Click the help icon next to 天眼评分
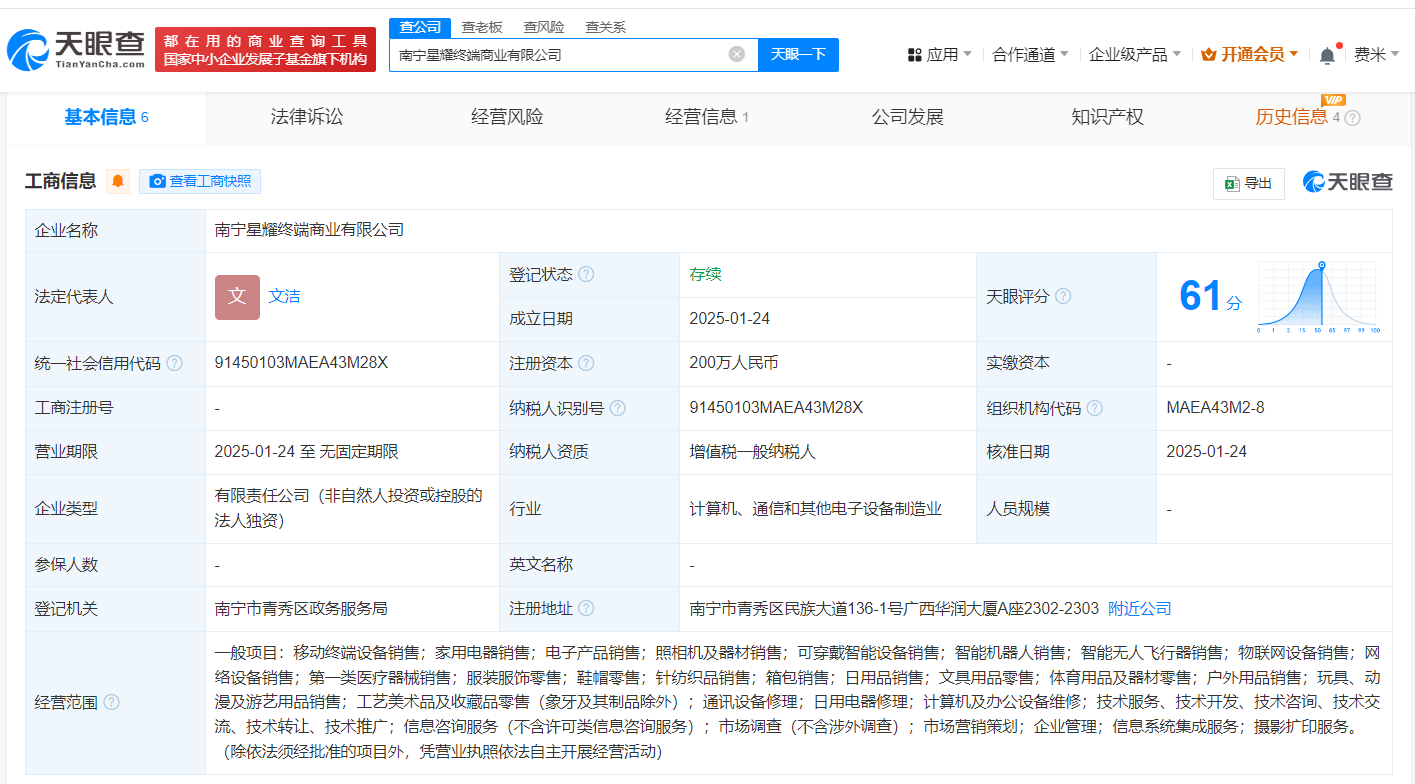The width and height of the screenshot is (1415, 784). (x=1063, y=296)
